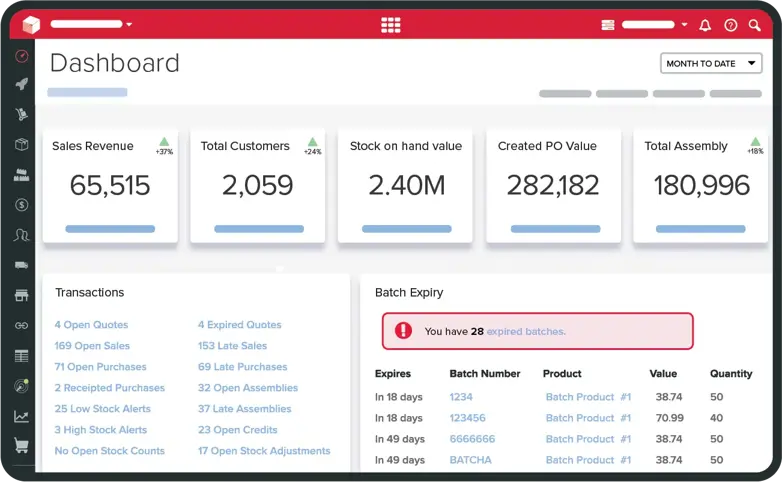Open the help question mark icon
The image size is (782, 482).
point(731,25)
